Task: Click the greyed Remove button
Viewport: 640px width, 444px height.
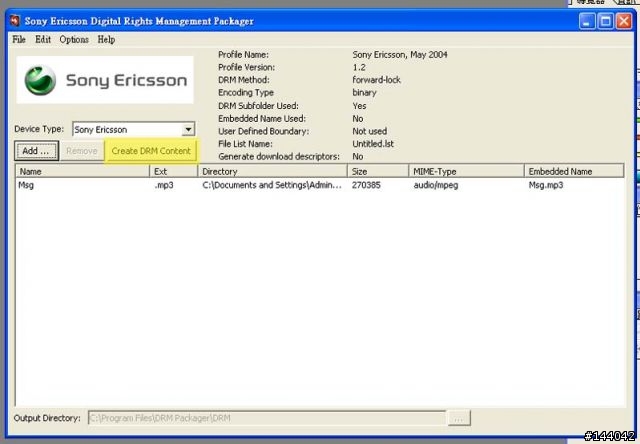Action: click(x=82, y=151)
